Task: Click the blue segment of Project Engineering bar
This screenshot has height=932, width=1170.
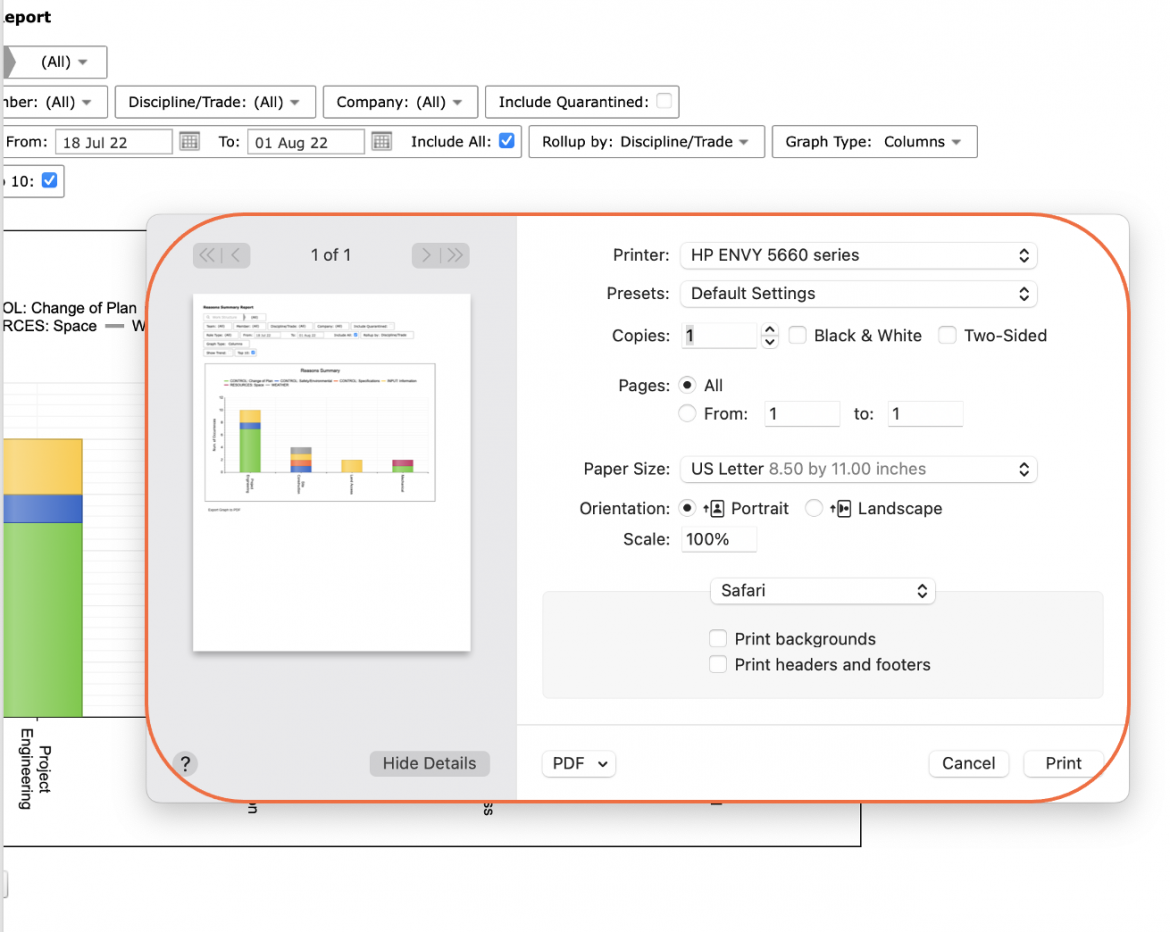Action: click(43, 509)
